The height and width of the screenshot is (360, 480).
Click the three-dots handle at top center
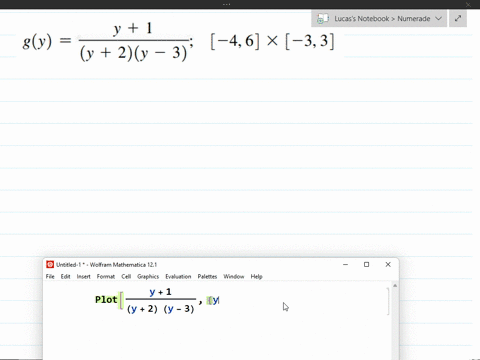tap(227, 4)
